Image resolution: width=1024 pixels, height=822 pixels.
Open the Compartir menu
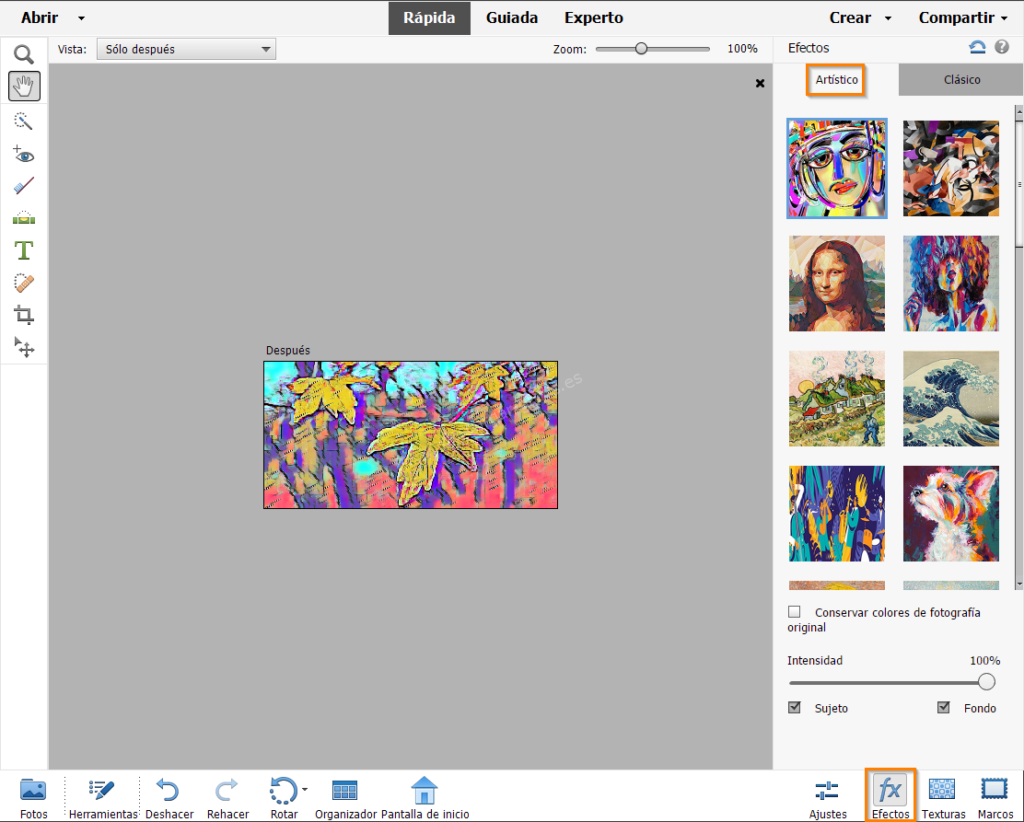[961, 17]
